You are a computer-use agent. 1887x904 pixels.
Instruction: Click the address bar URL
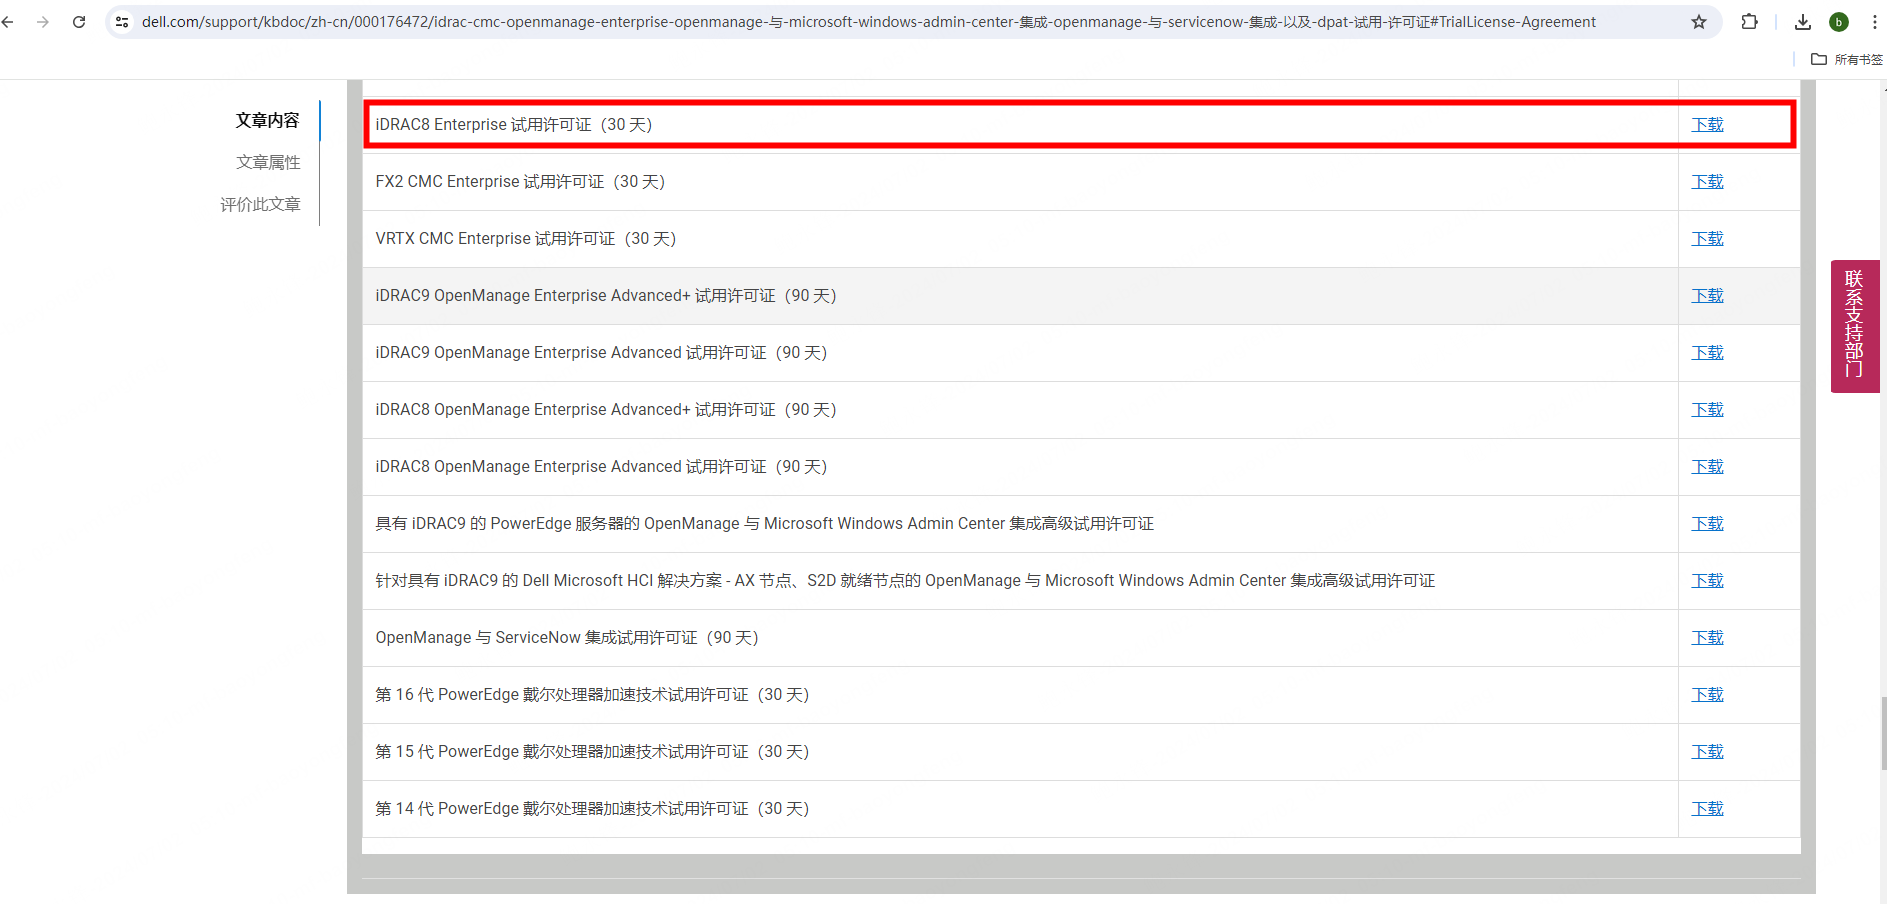[868, 21]
